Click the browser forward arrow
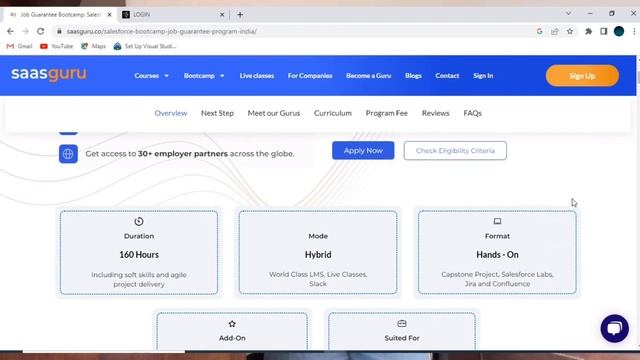 tap(25, 31)
